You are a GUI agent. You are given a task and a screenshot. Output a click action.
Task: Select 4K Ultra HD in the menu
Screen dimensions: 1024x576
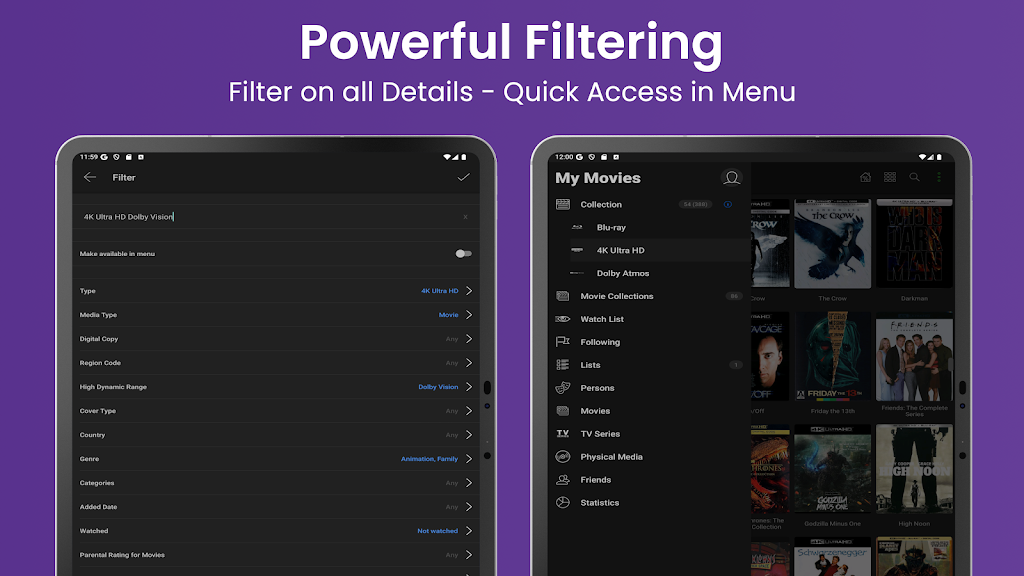click(x=620, y=250)
